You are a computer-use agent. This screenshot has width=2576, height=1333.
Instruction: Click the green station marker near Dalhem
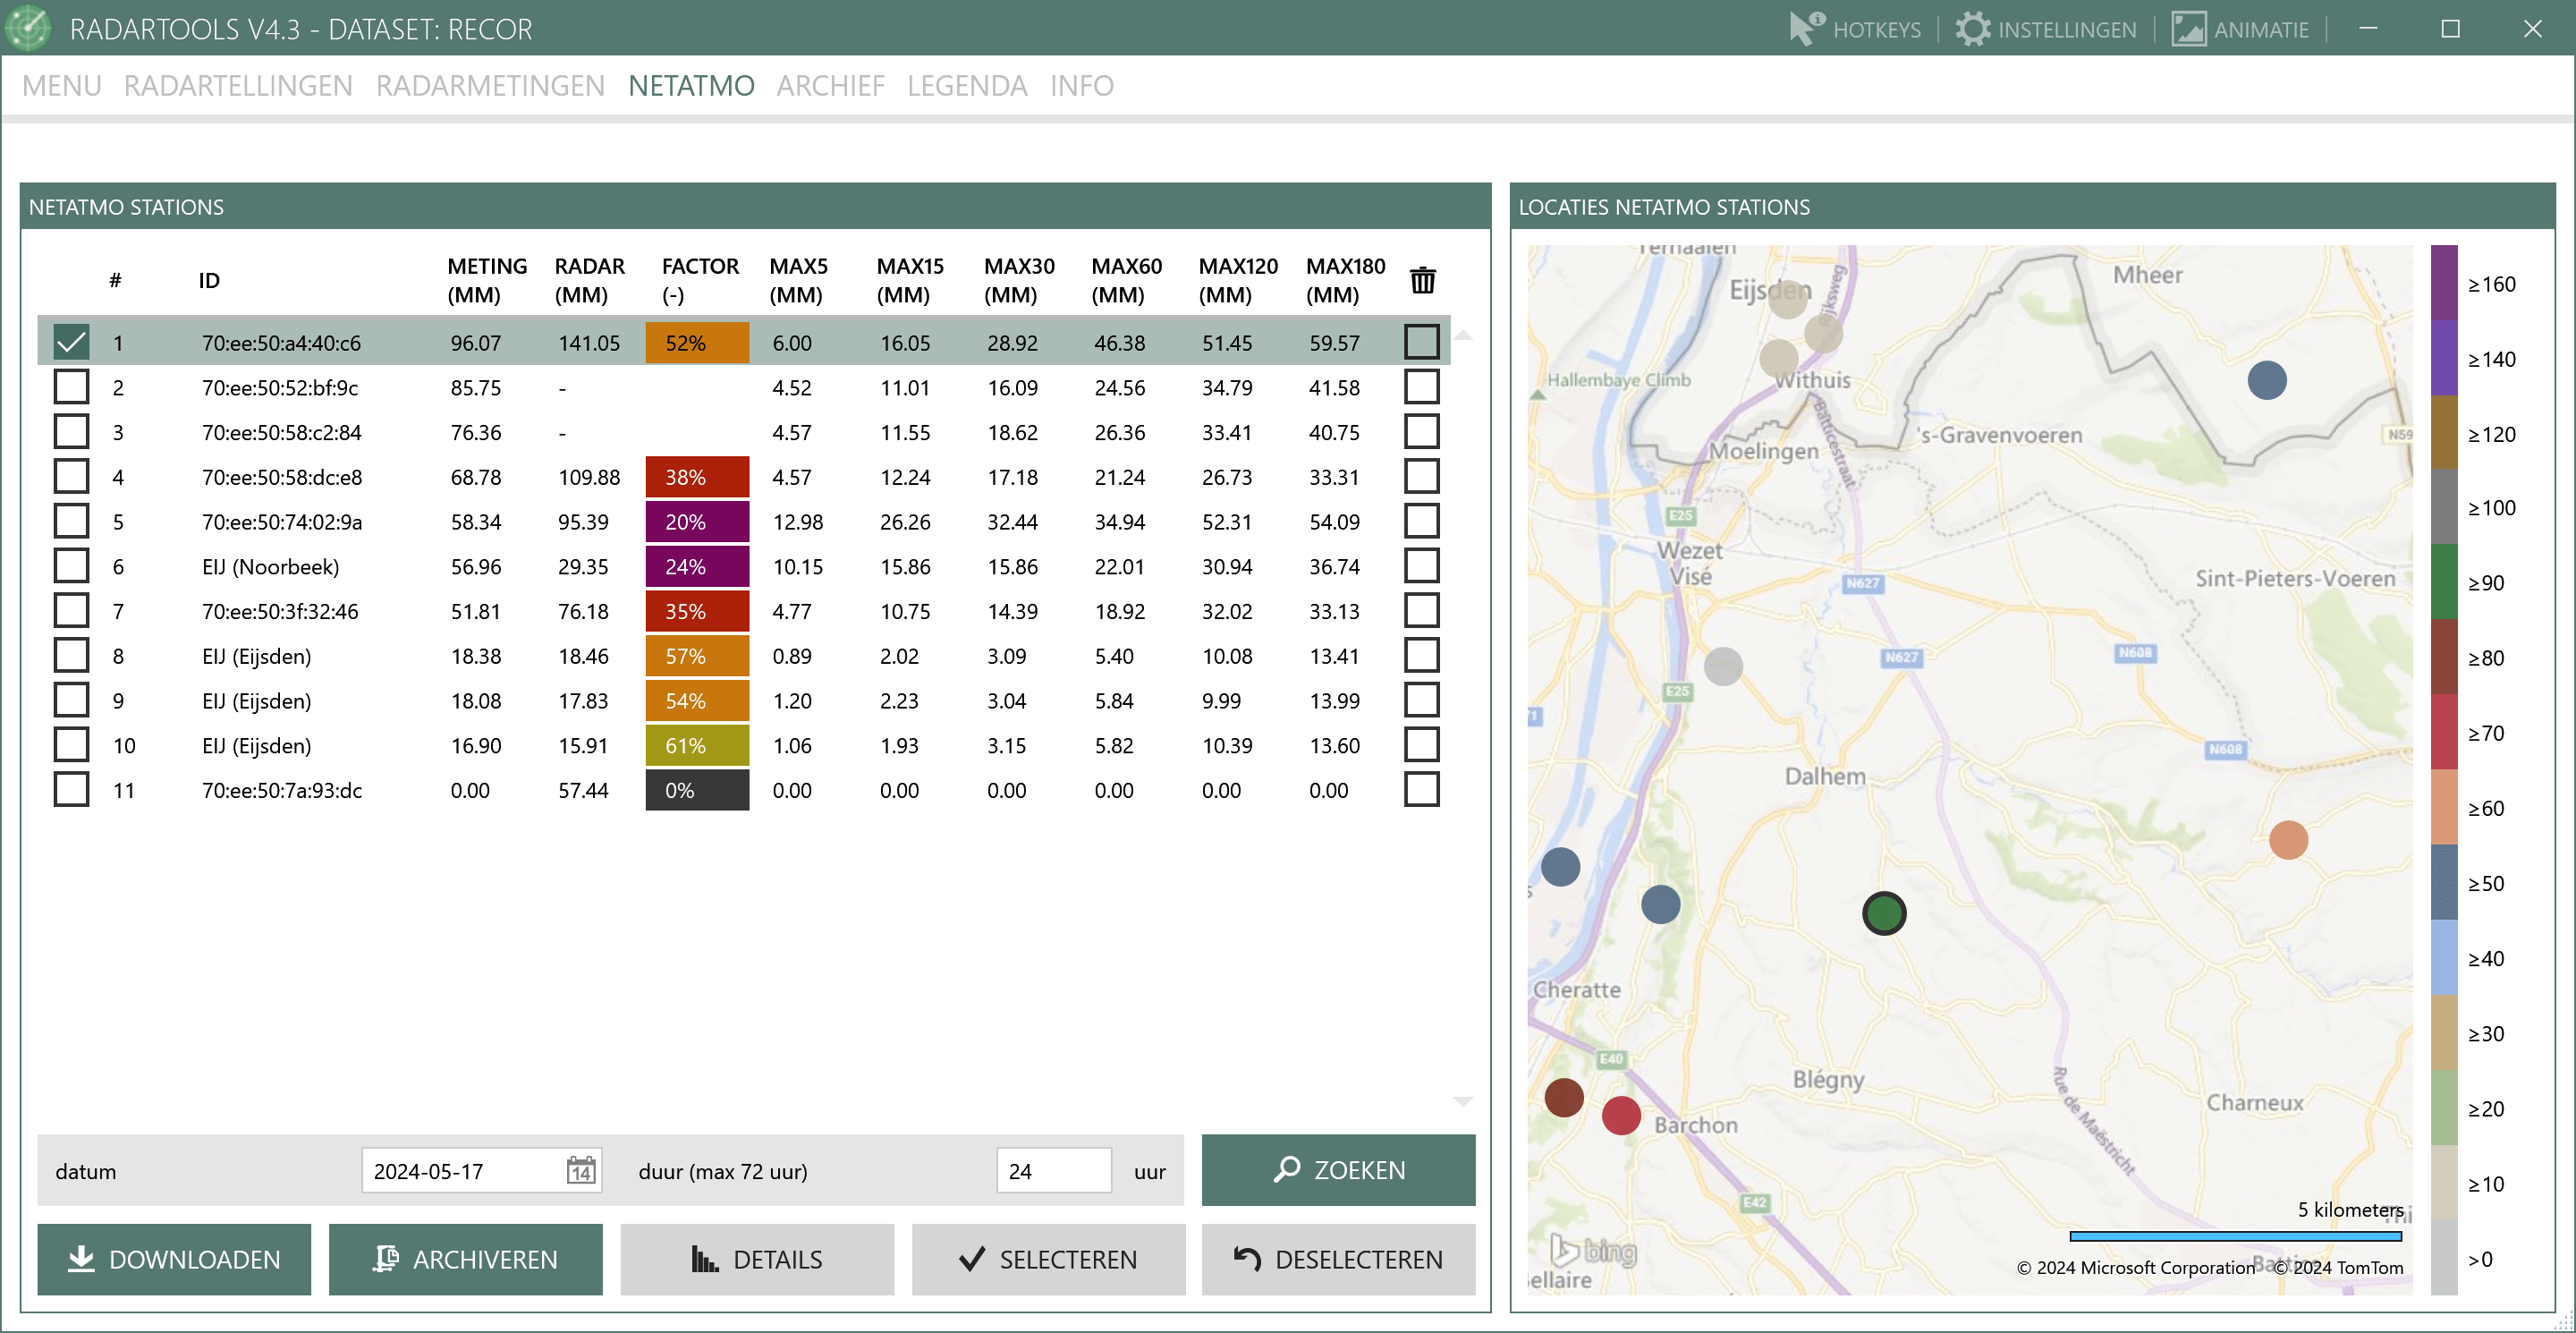1884,913
